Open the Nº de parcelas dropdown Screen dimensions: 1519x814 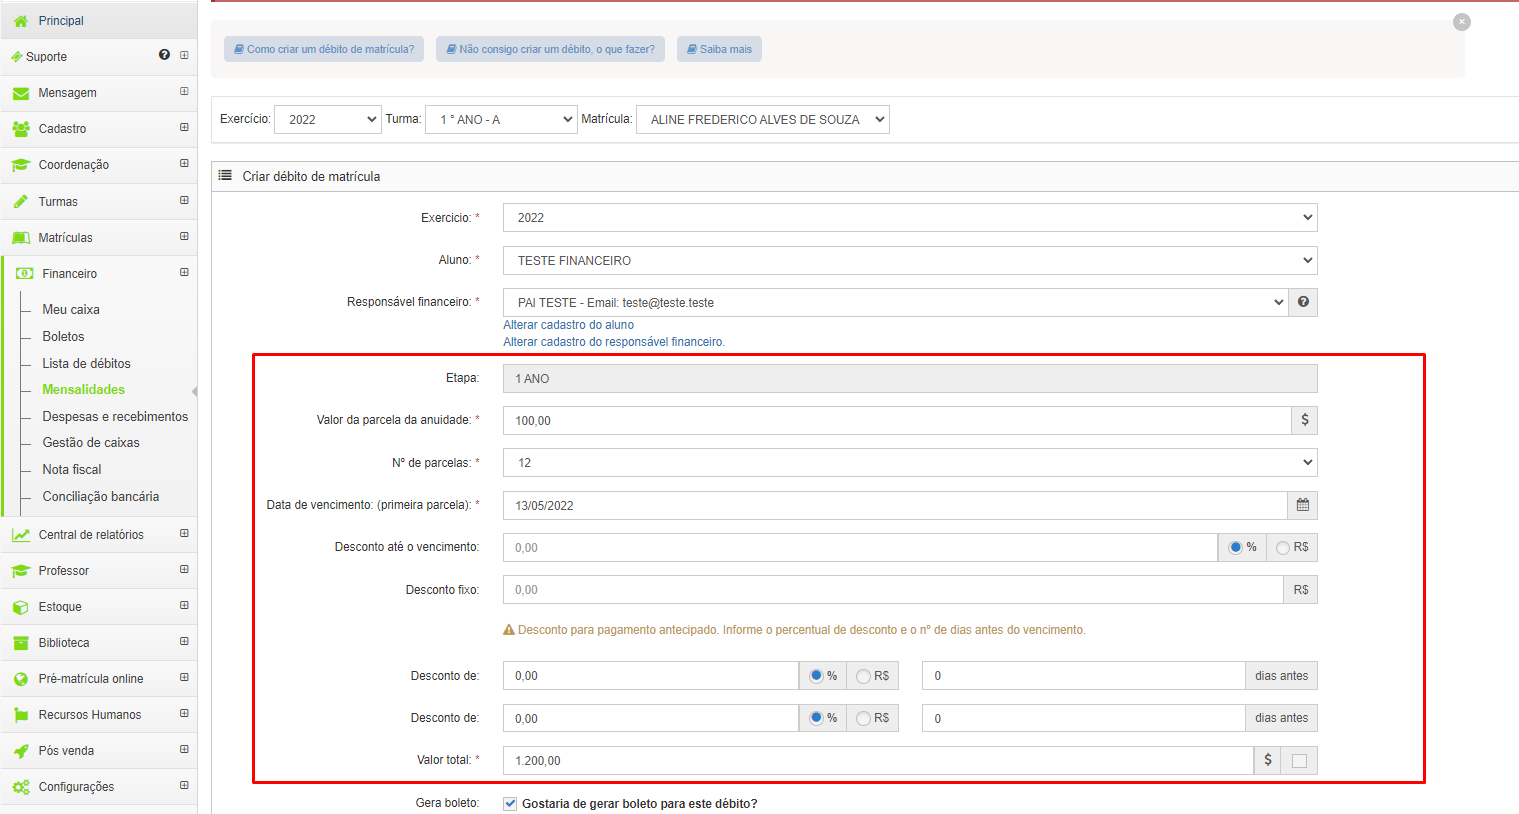(x=910, y=463)
